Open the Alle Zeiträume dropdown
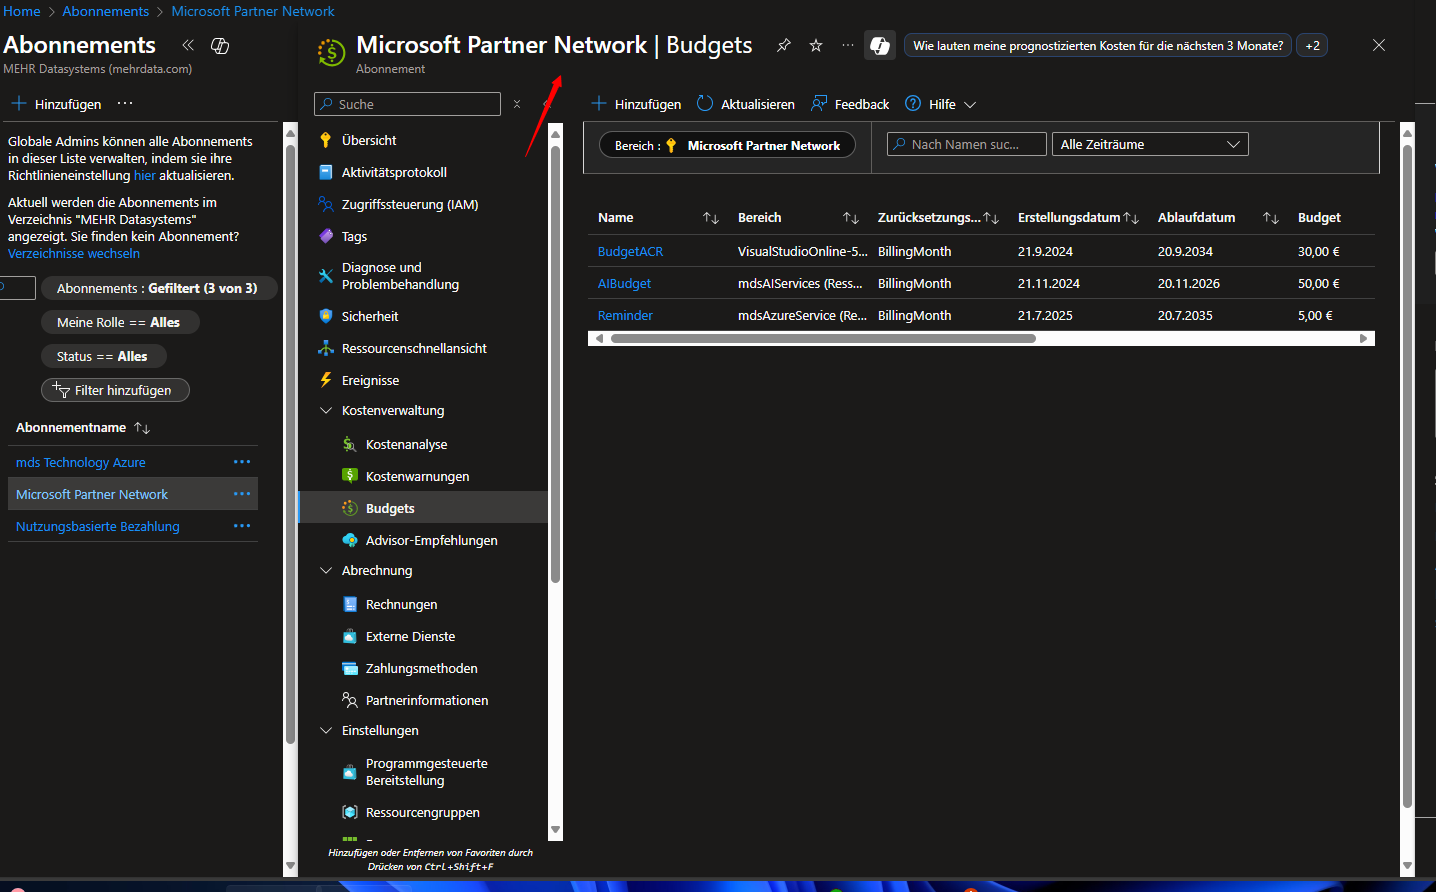The width and height of the screenshot is (1436, 892). [1150, 144]
